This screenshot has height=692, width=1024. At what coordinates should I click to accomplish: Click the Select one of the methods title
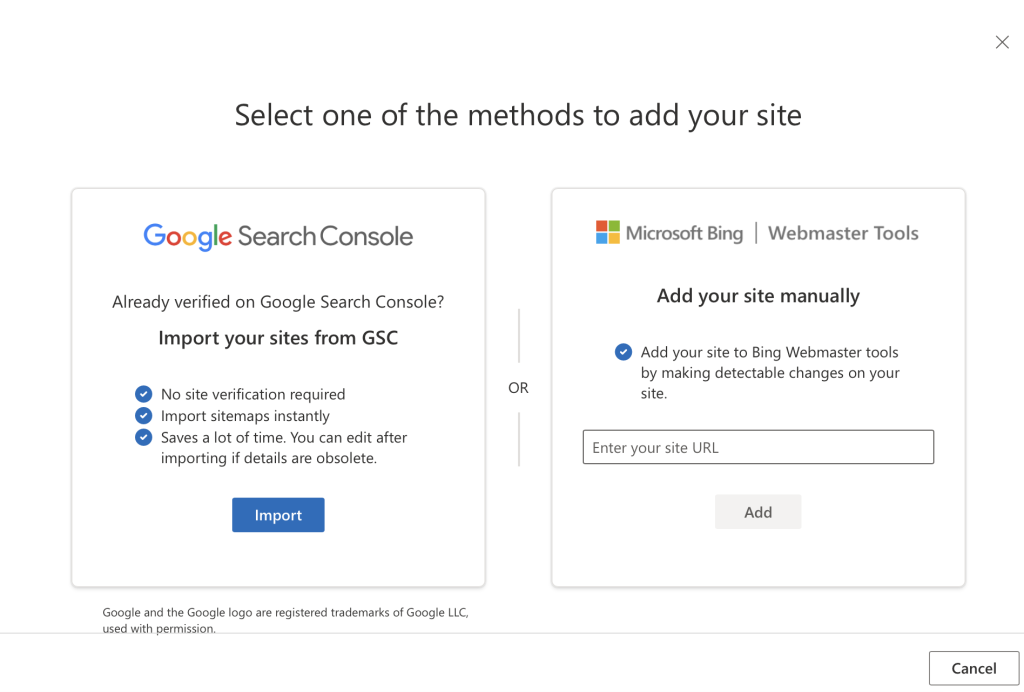click(x=518, y=115)
